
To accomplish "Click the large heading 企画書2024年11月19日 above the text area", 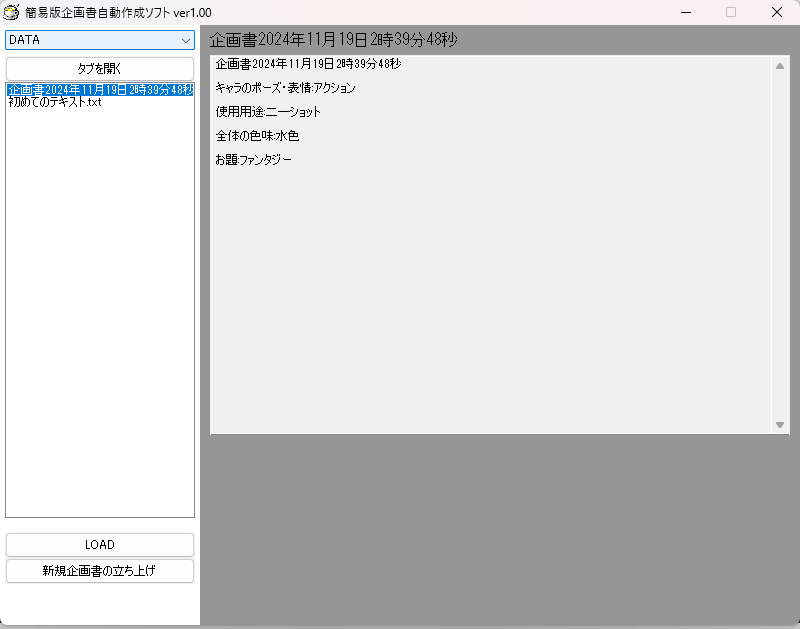I will pos(334,39).
